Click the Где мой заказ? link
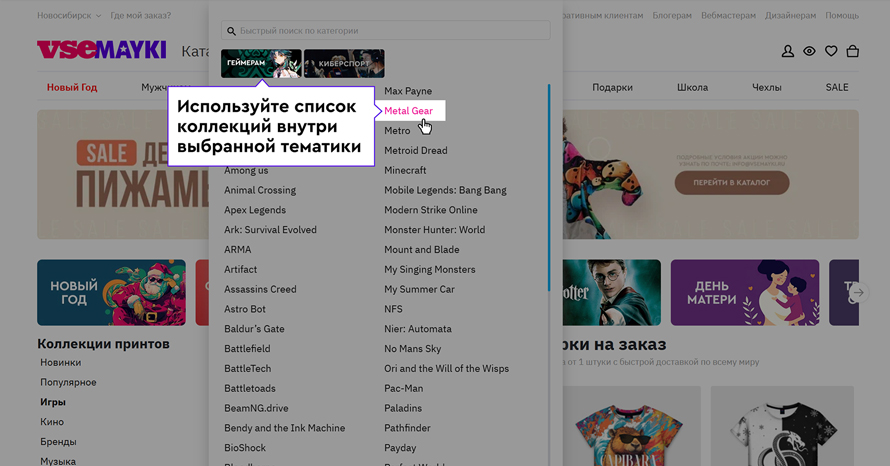Viewport: 890px width, 466px height. click(x=141, y=15)
